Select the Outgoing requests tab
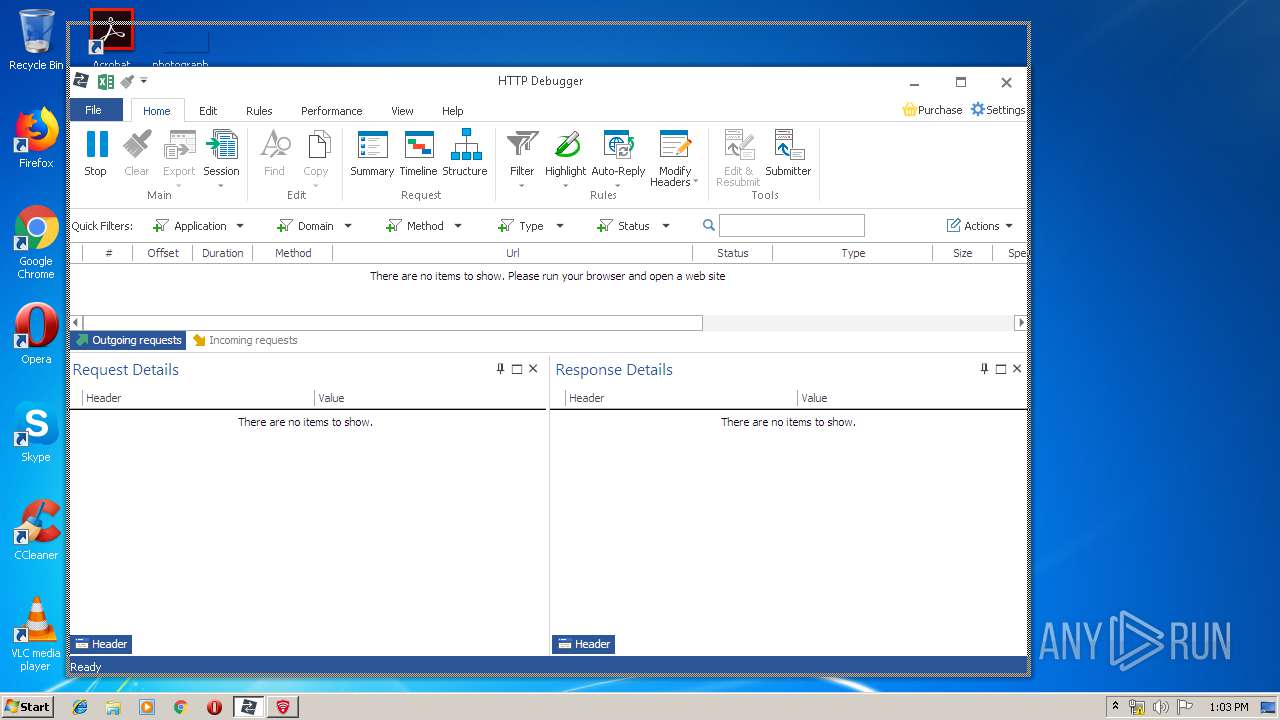Screen dimensions: 1280x720 click(x=128, y=340)
